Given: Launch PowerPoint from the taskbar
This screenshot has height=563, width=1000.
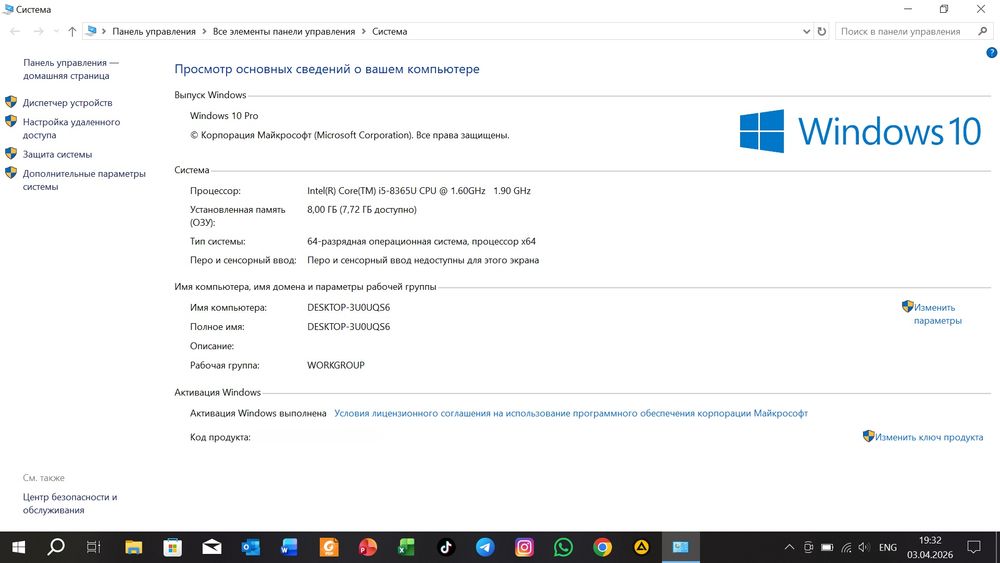Looking at the screenshot, I should click(x=368, y=547).
